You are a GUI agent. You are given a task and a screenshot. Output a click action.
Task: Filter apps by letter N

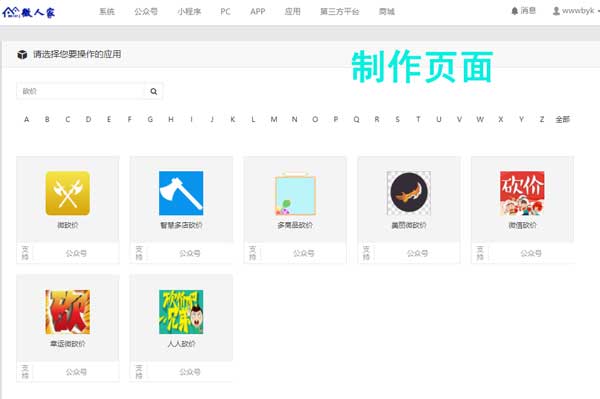click(x=295, y=119)
